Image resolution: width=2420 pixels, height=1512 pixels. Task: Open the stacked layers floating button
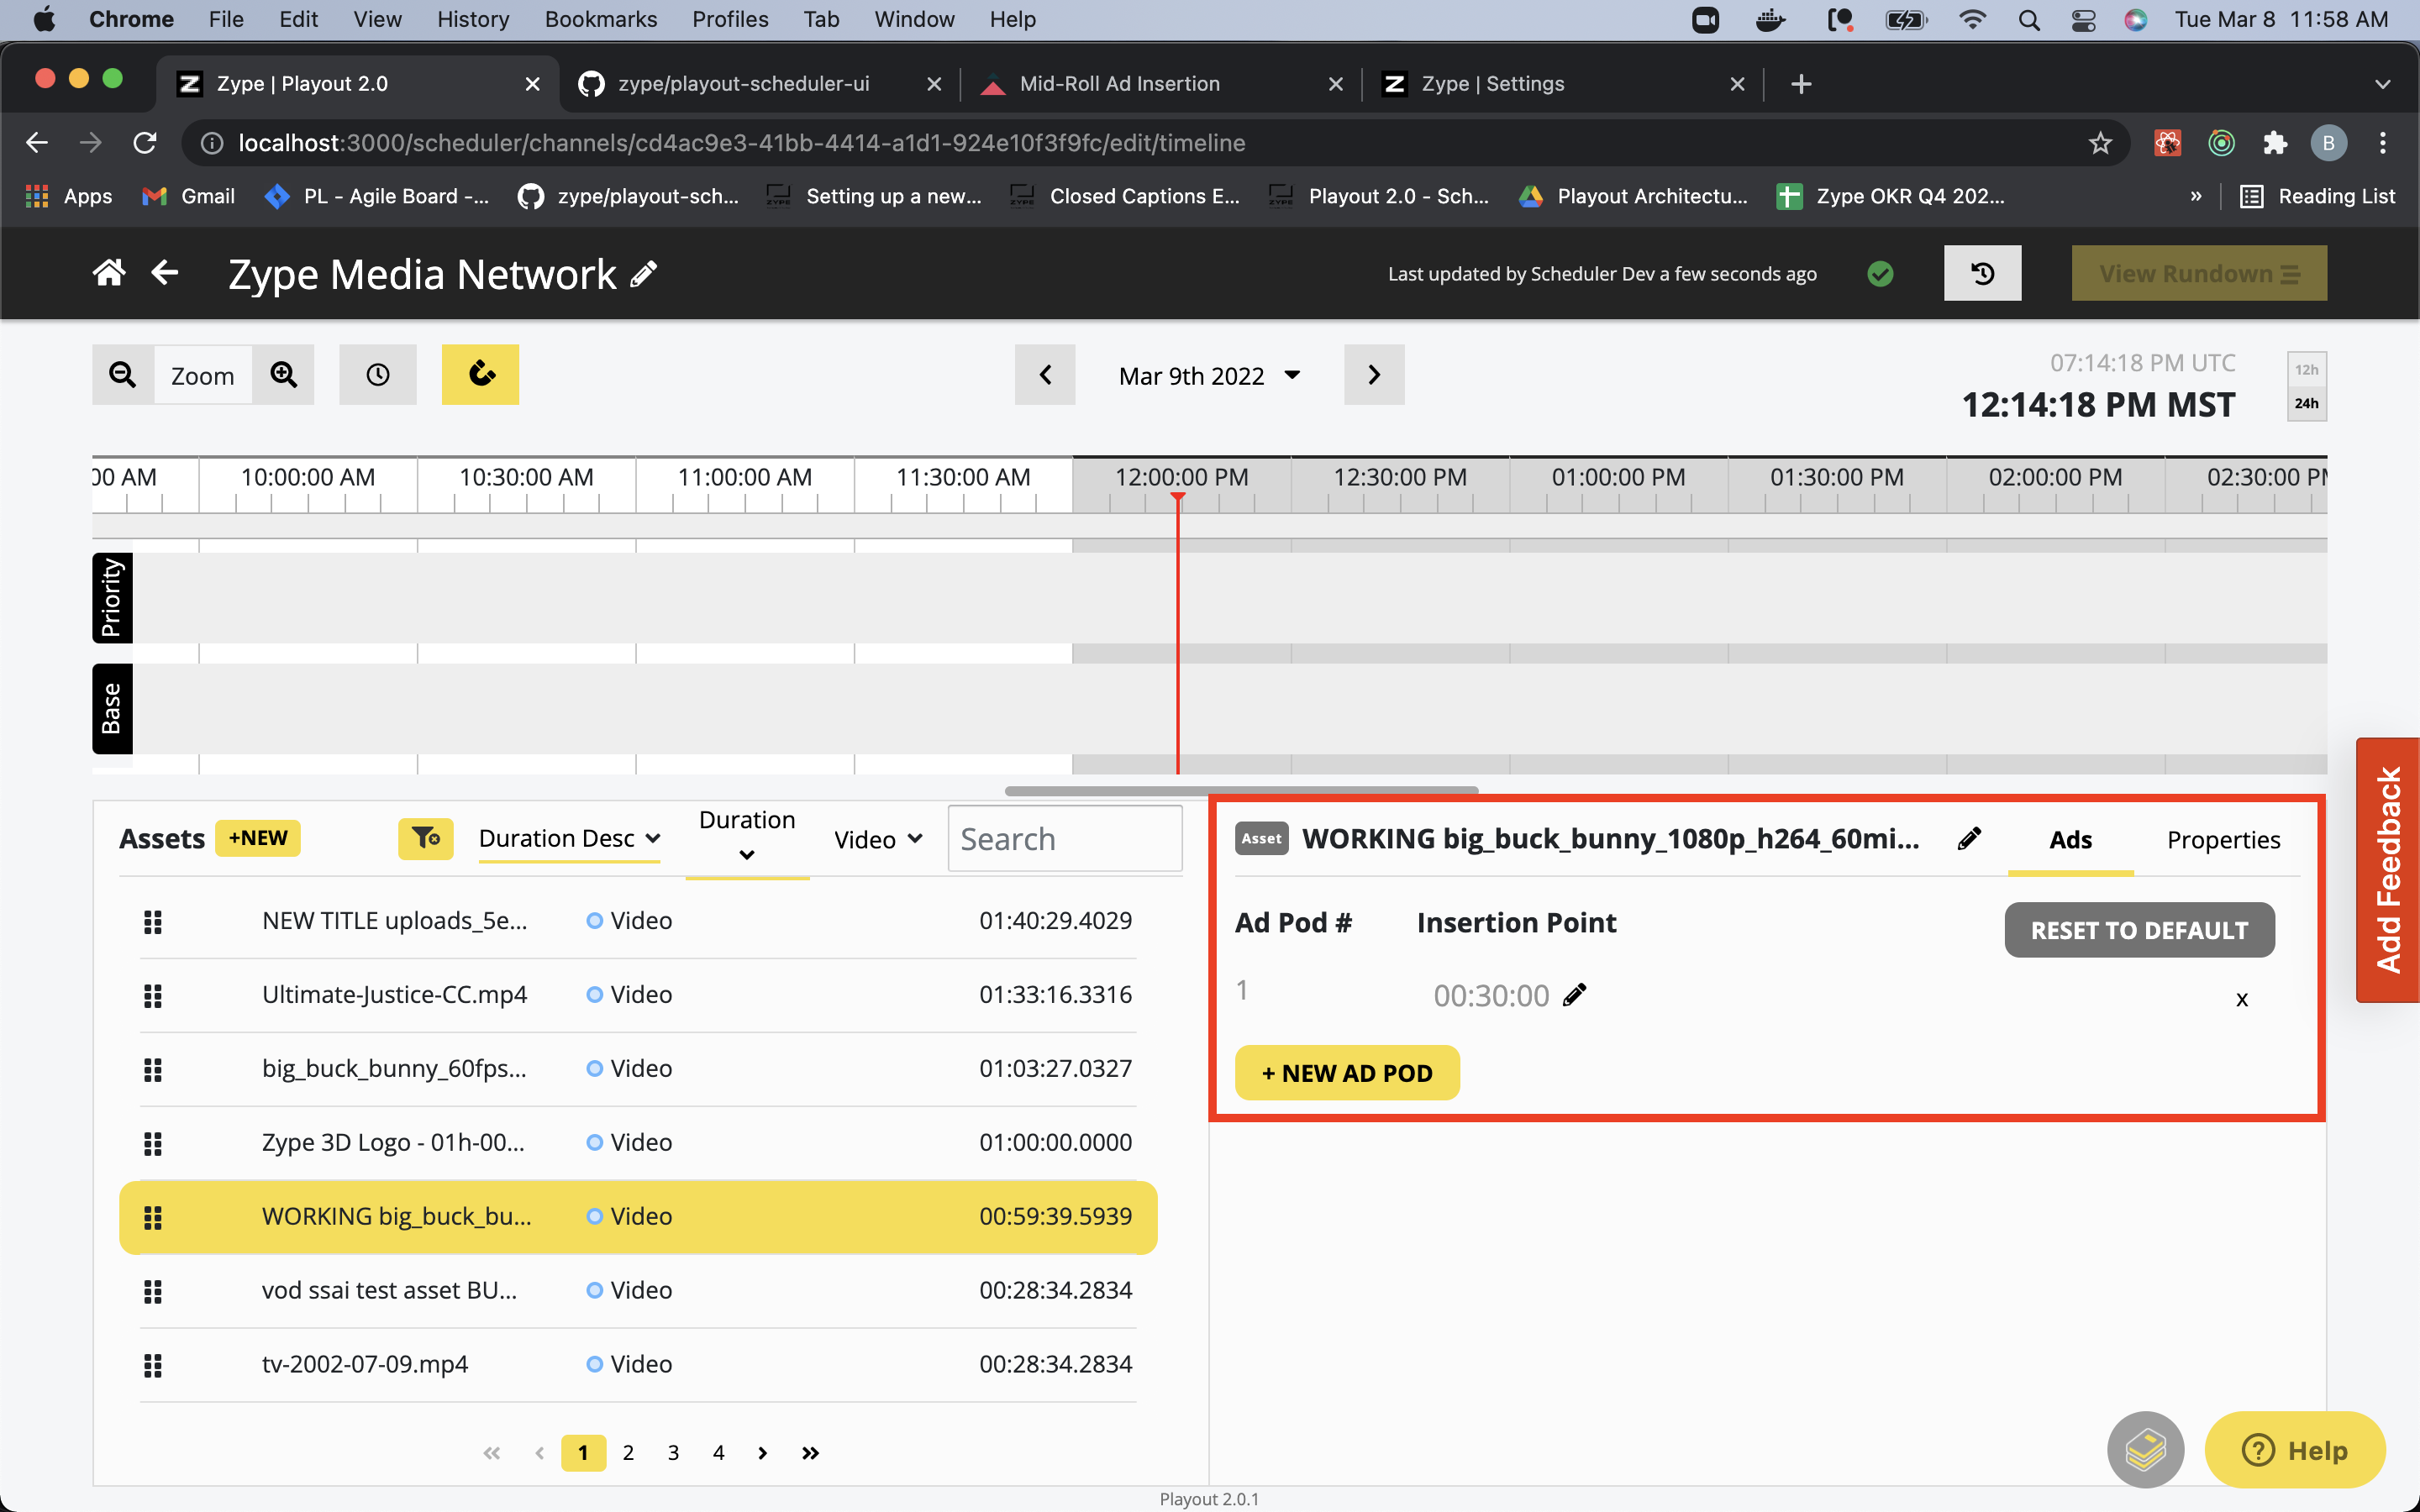pyautogui.click(x=2145, y=1449)
